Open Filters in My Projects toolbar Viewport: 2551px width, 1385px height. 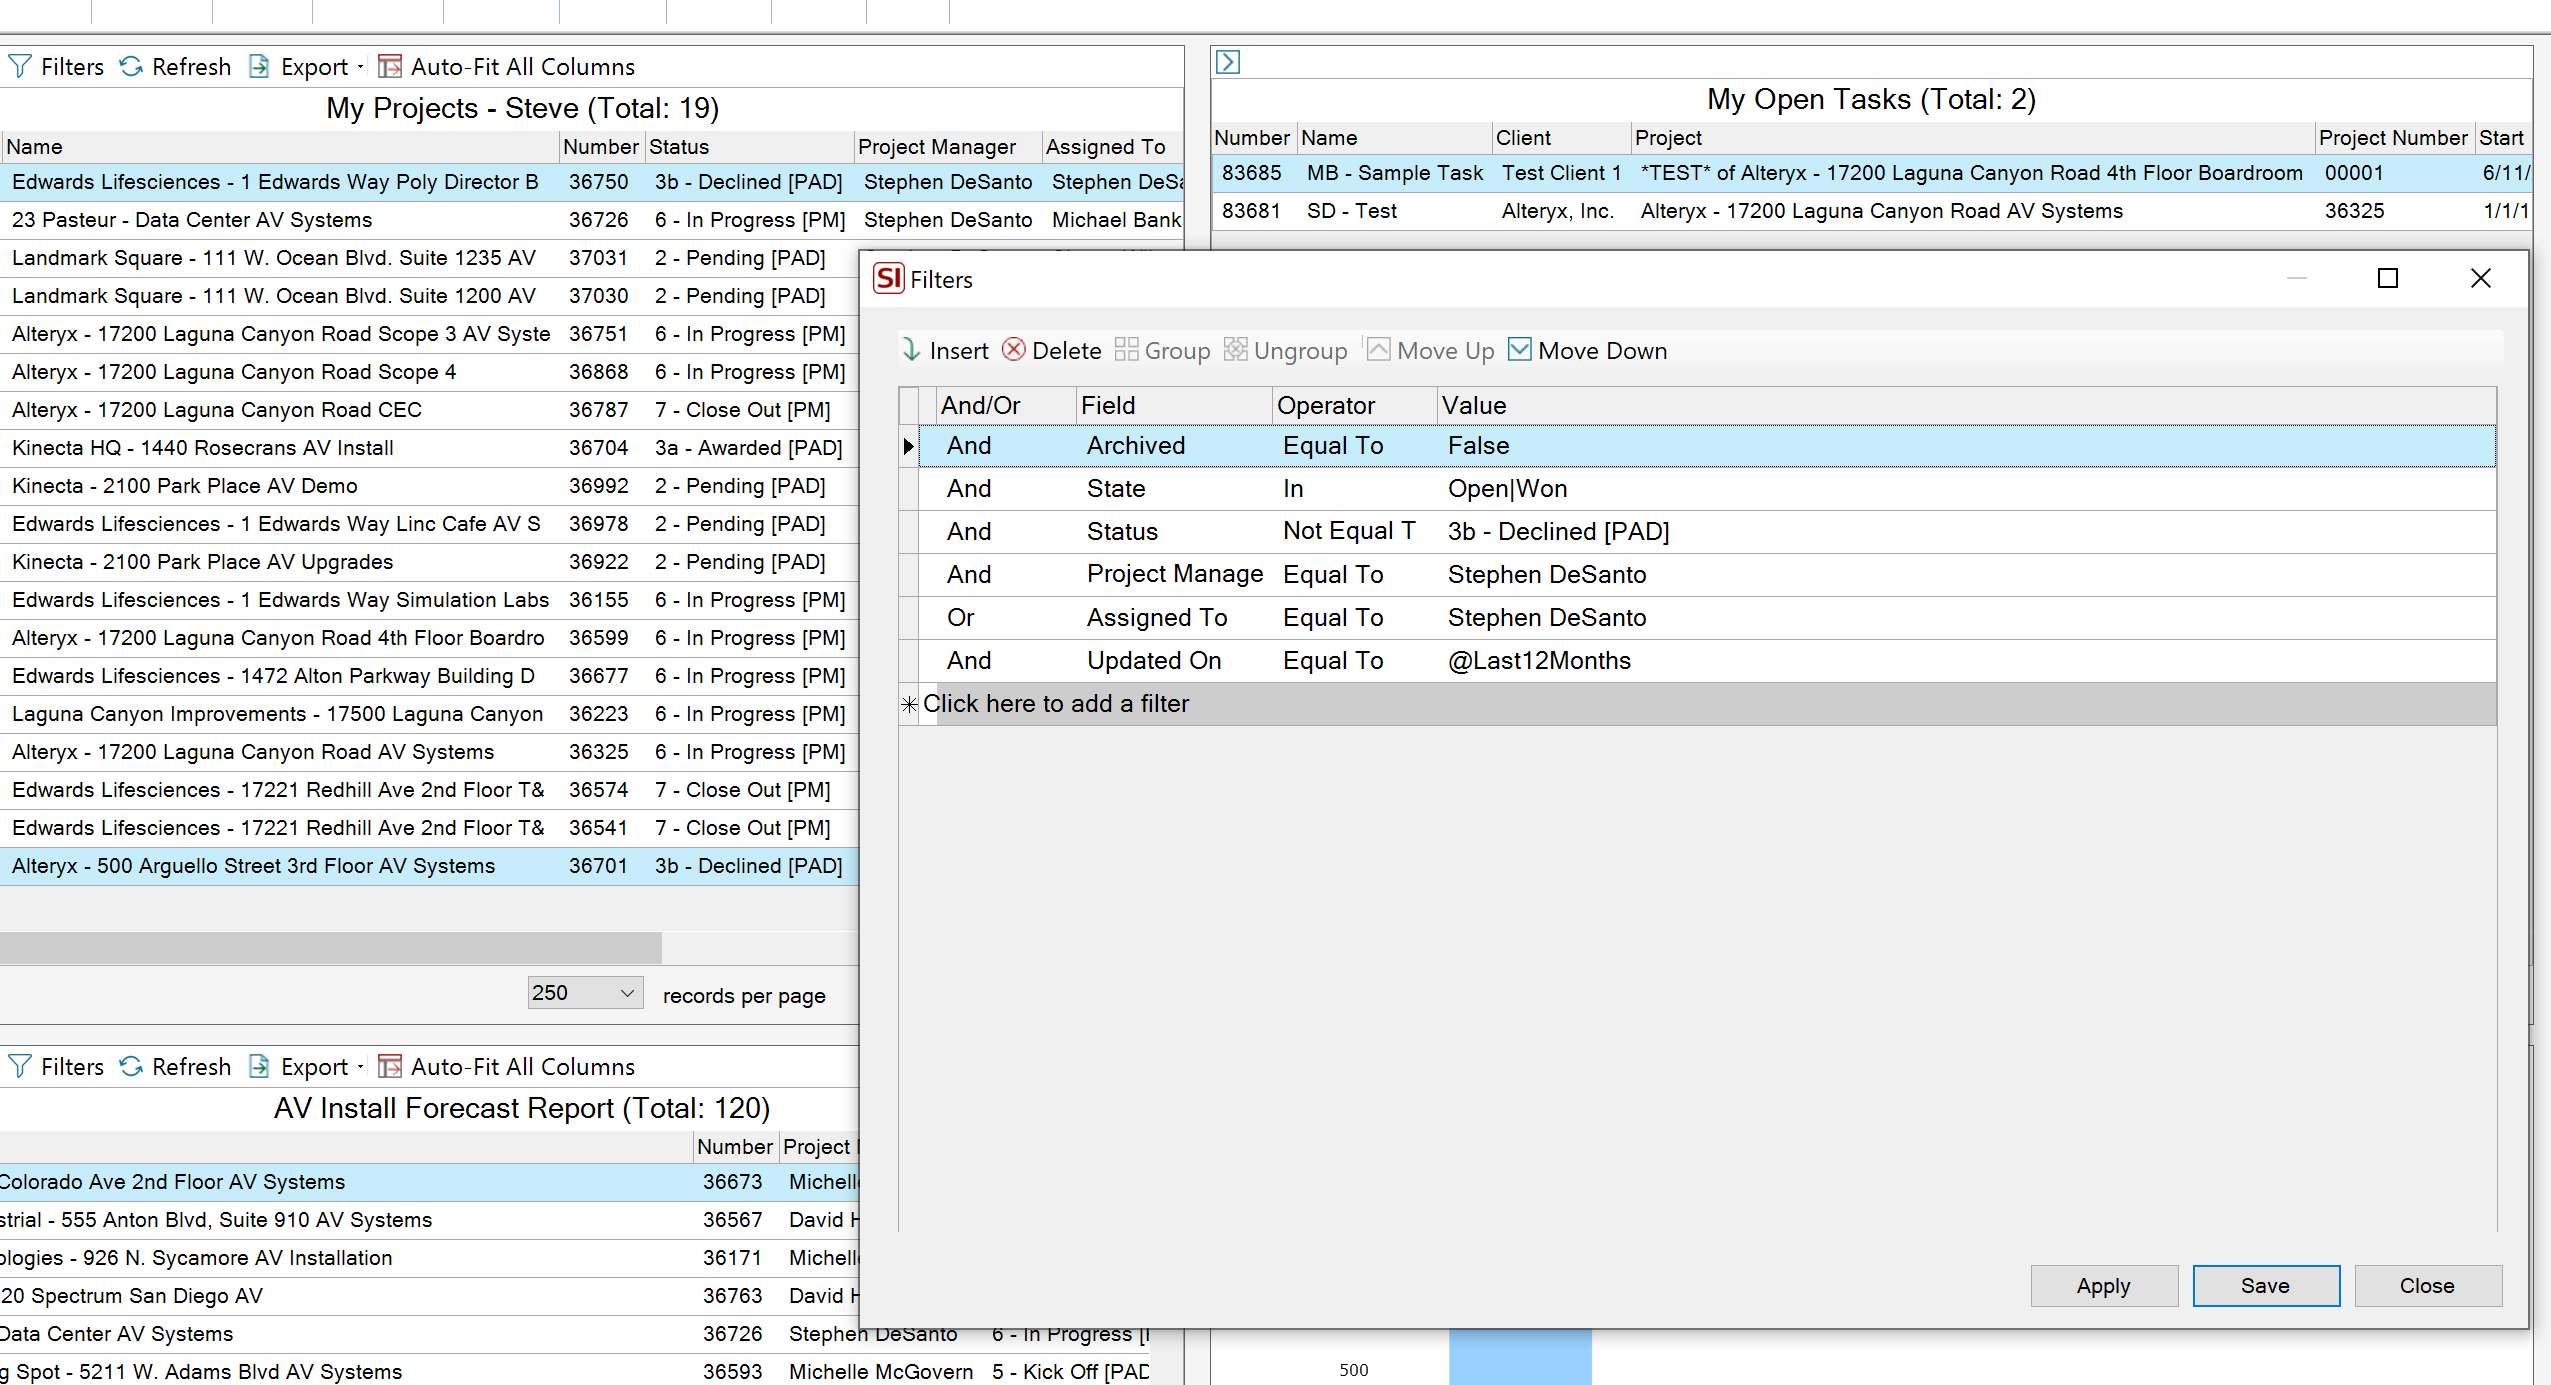(56, 67)
